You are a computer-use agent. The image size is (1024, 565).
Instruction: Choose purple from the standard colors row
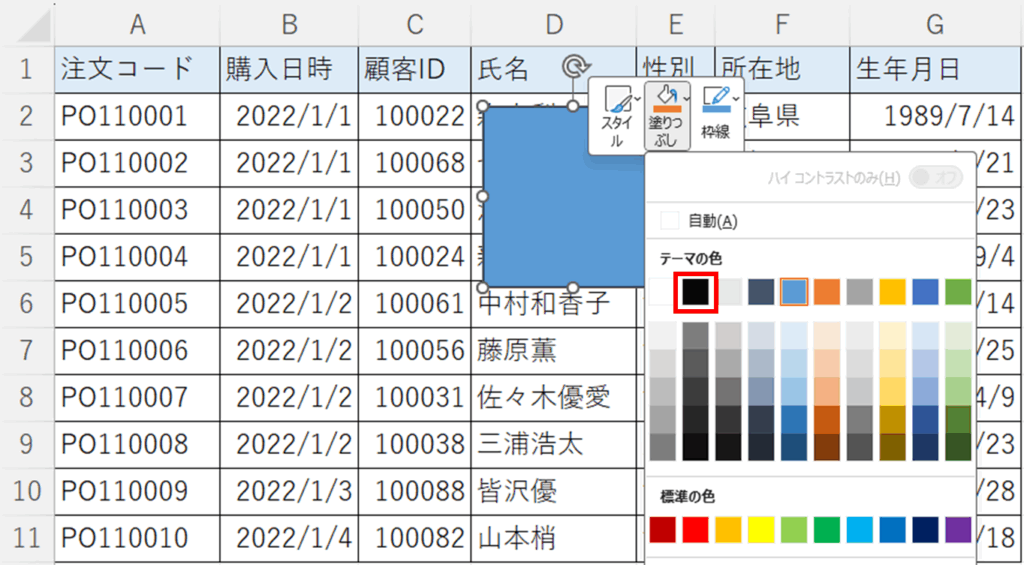coord(957,529)
